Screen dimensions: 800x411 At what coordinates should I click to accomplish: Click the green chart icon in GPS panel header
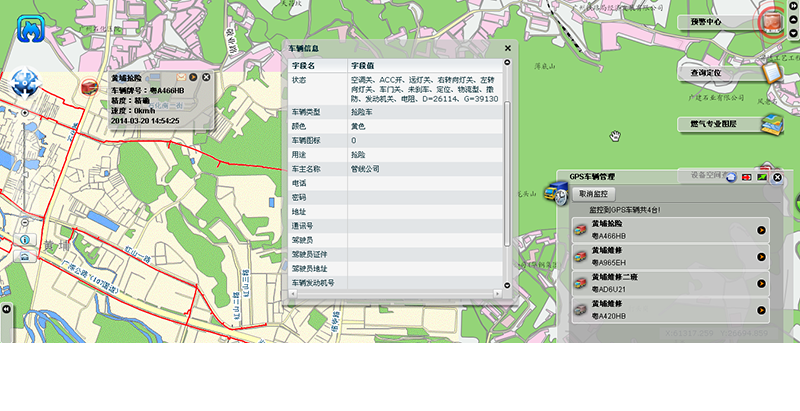coord(761,178)
